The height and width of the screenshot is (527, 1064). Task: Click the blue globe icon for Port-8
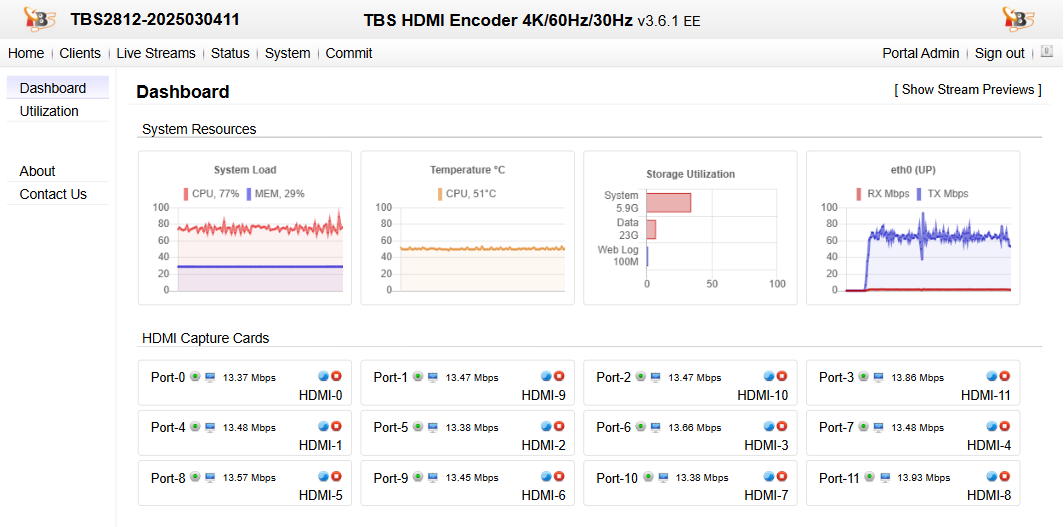[x=323, y=477]
